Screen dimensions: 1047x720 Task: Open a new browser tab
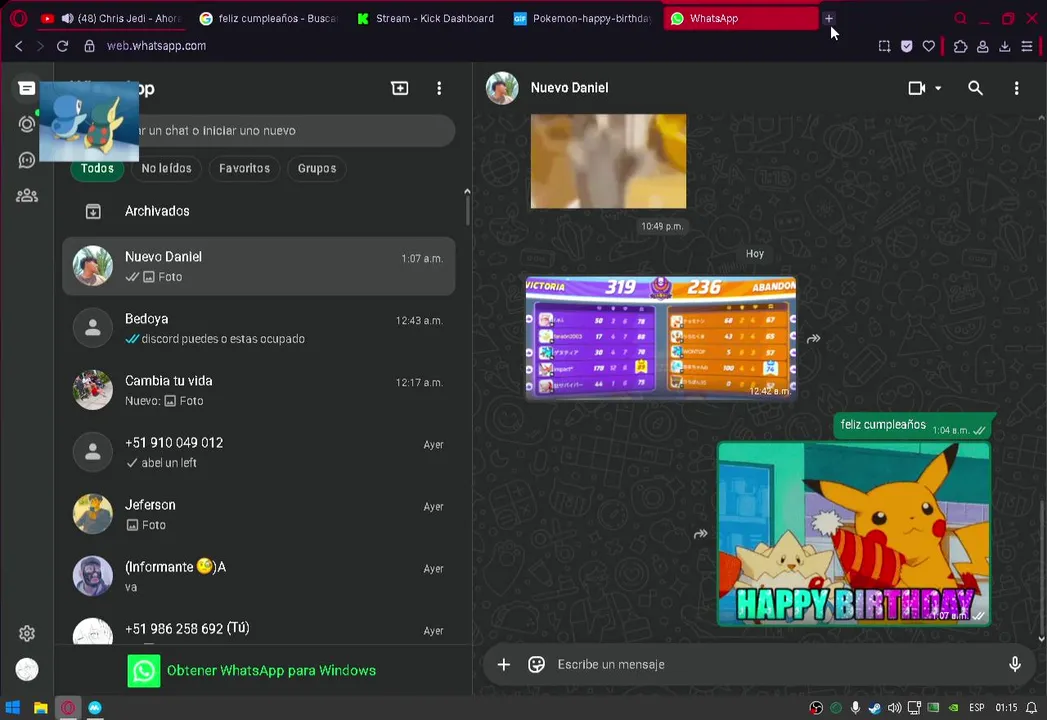coord(829,18)
